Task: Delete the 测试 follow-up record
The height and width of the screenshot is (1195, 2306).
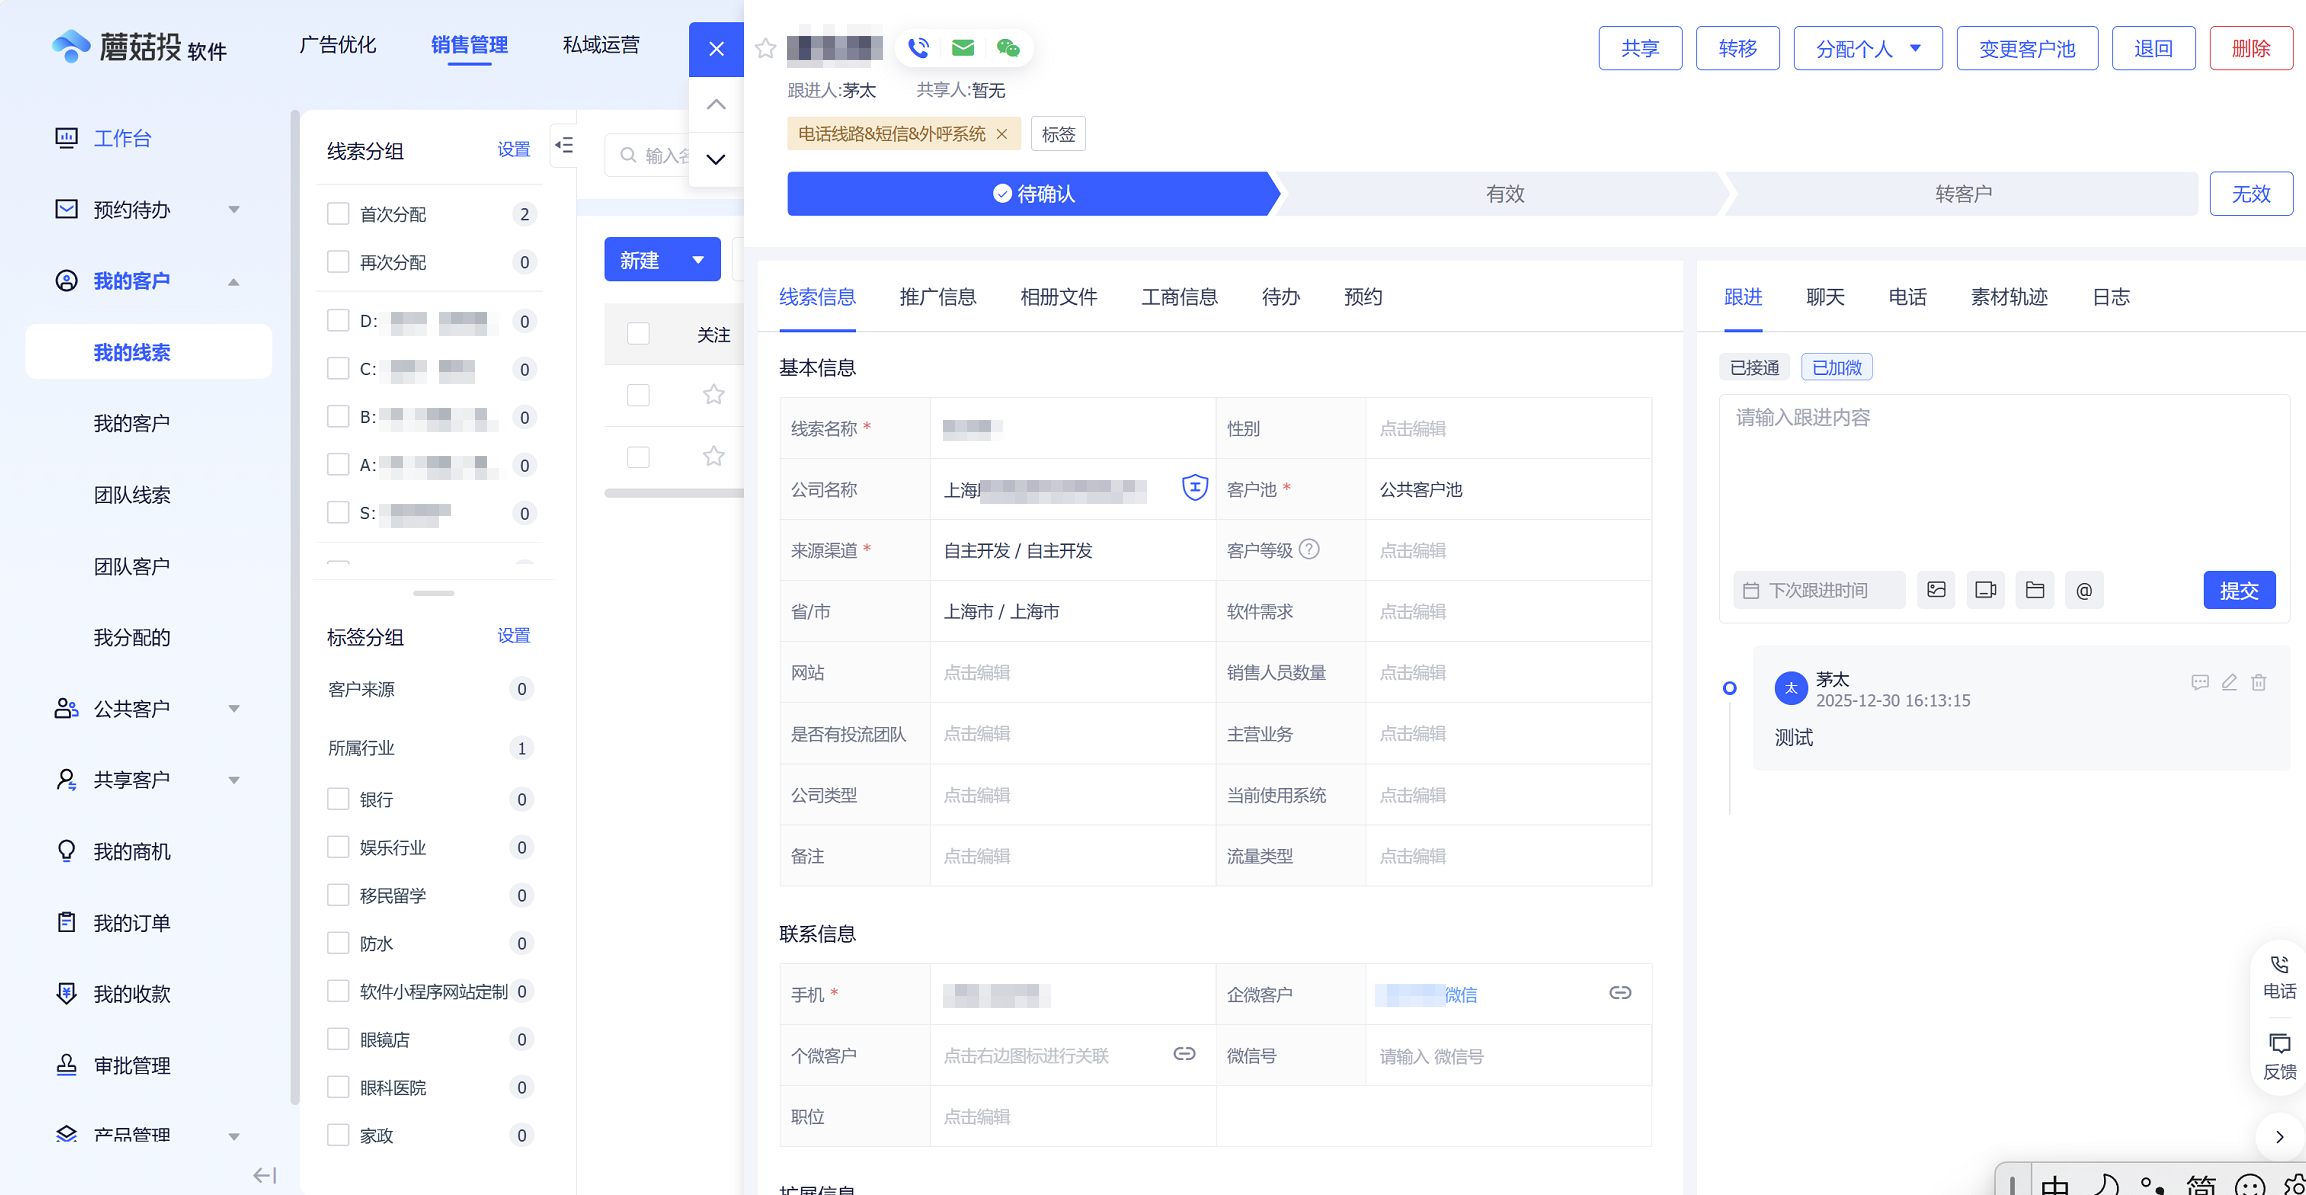Action: coord(2259,683)
